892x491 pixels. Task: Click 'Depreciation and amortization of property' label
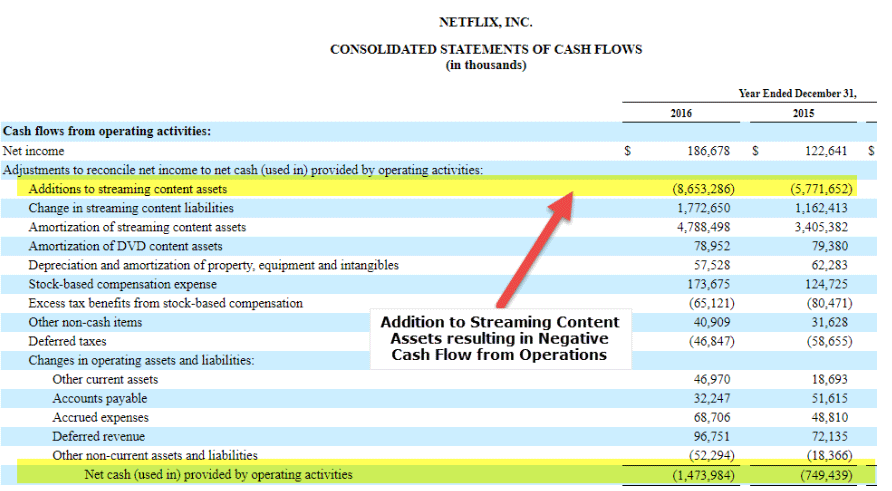(213, 265)
